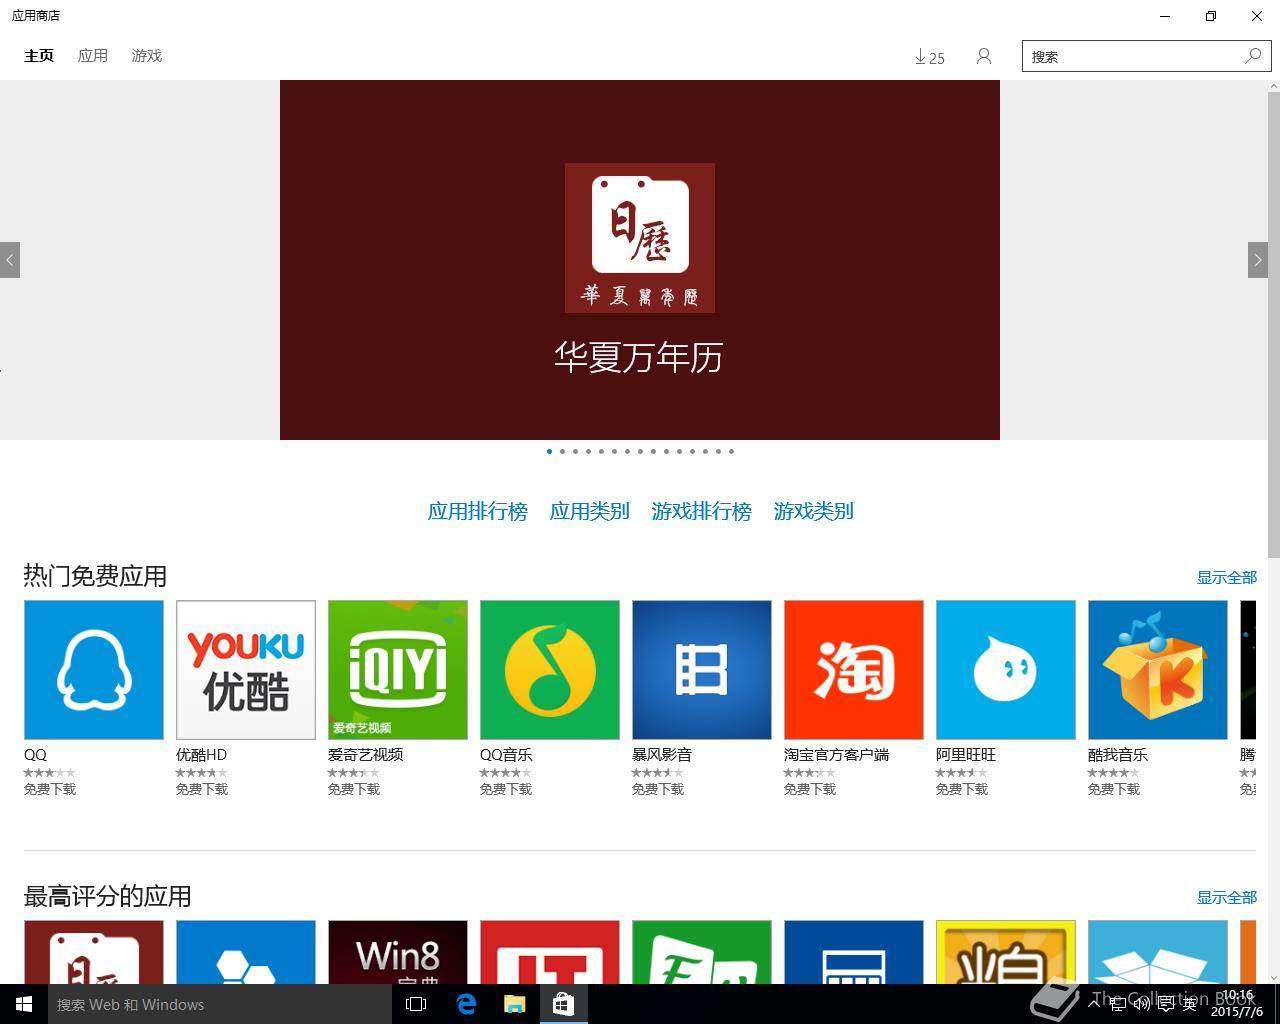1280x1024 pixels.
Task: Show all 热门免费应用 via 显示全部
Action: coord(1227,577)
